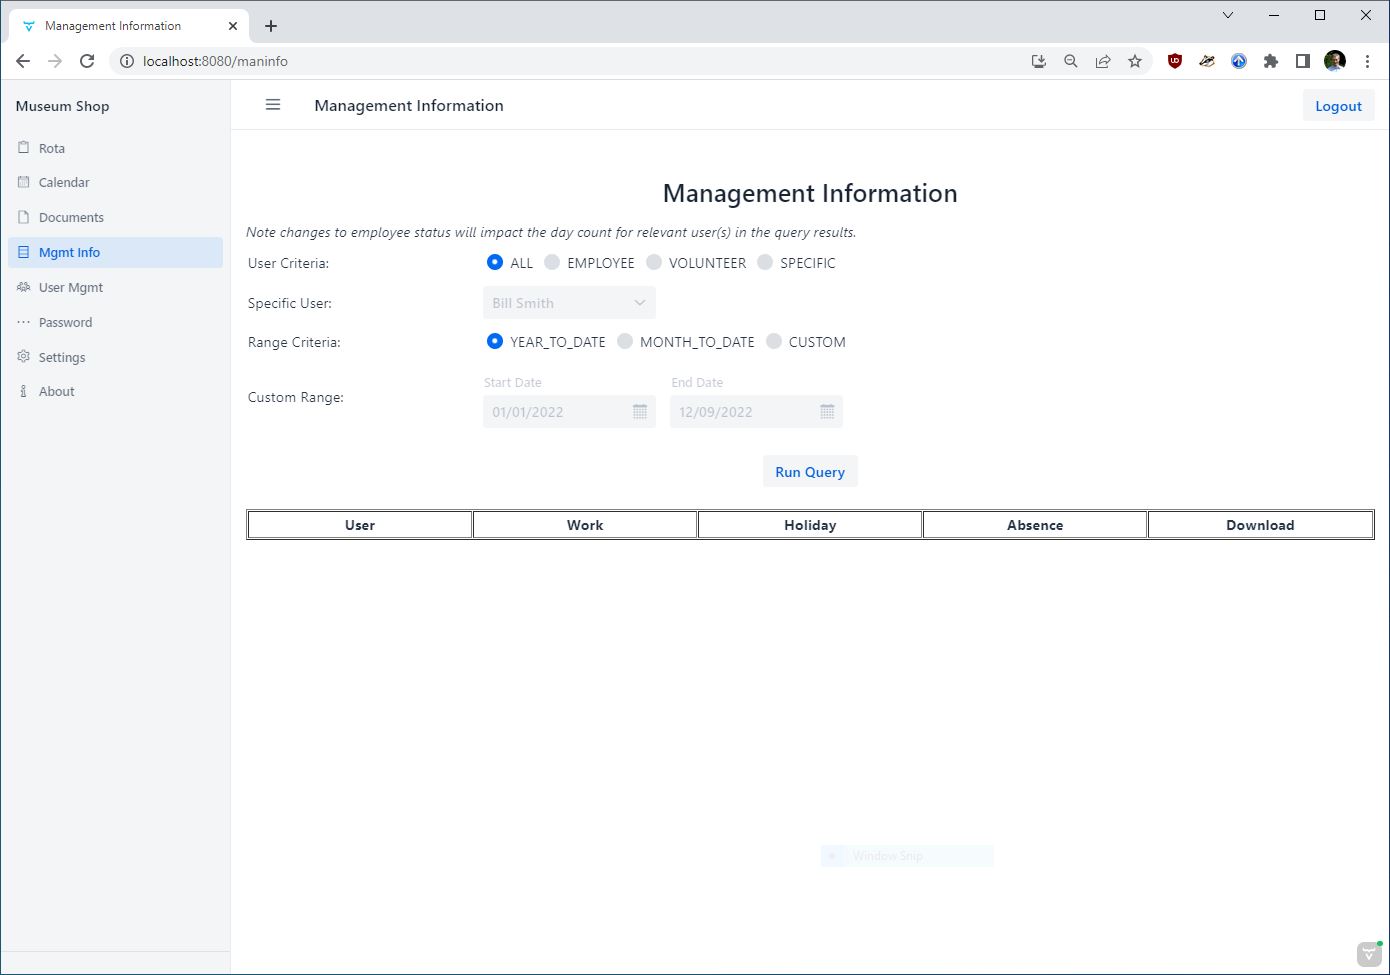Click the localhost address bar
The height and width of the screenshot is (975, 1390).
[x=580, y=61]
